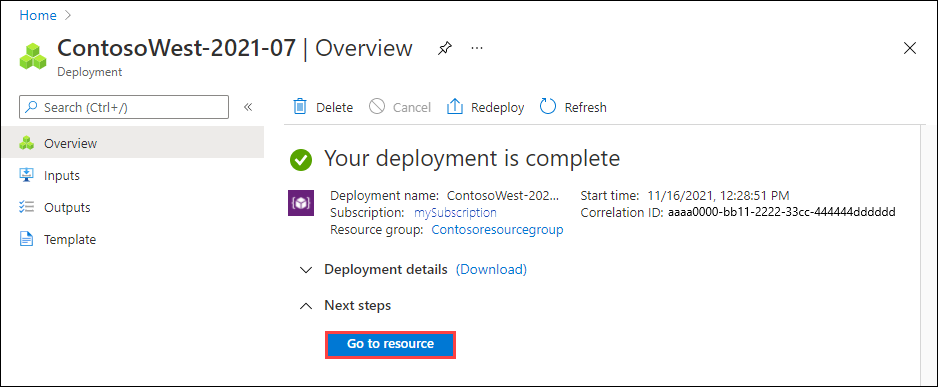The width and height of the screenshot is (938, 387).
Task: Click the magnifier icon in Search box
Action: (32, 108)
